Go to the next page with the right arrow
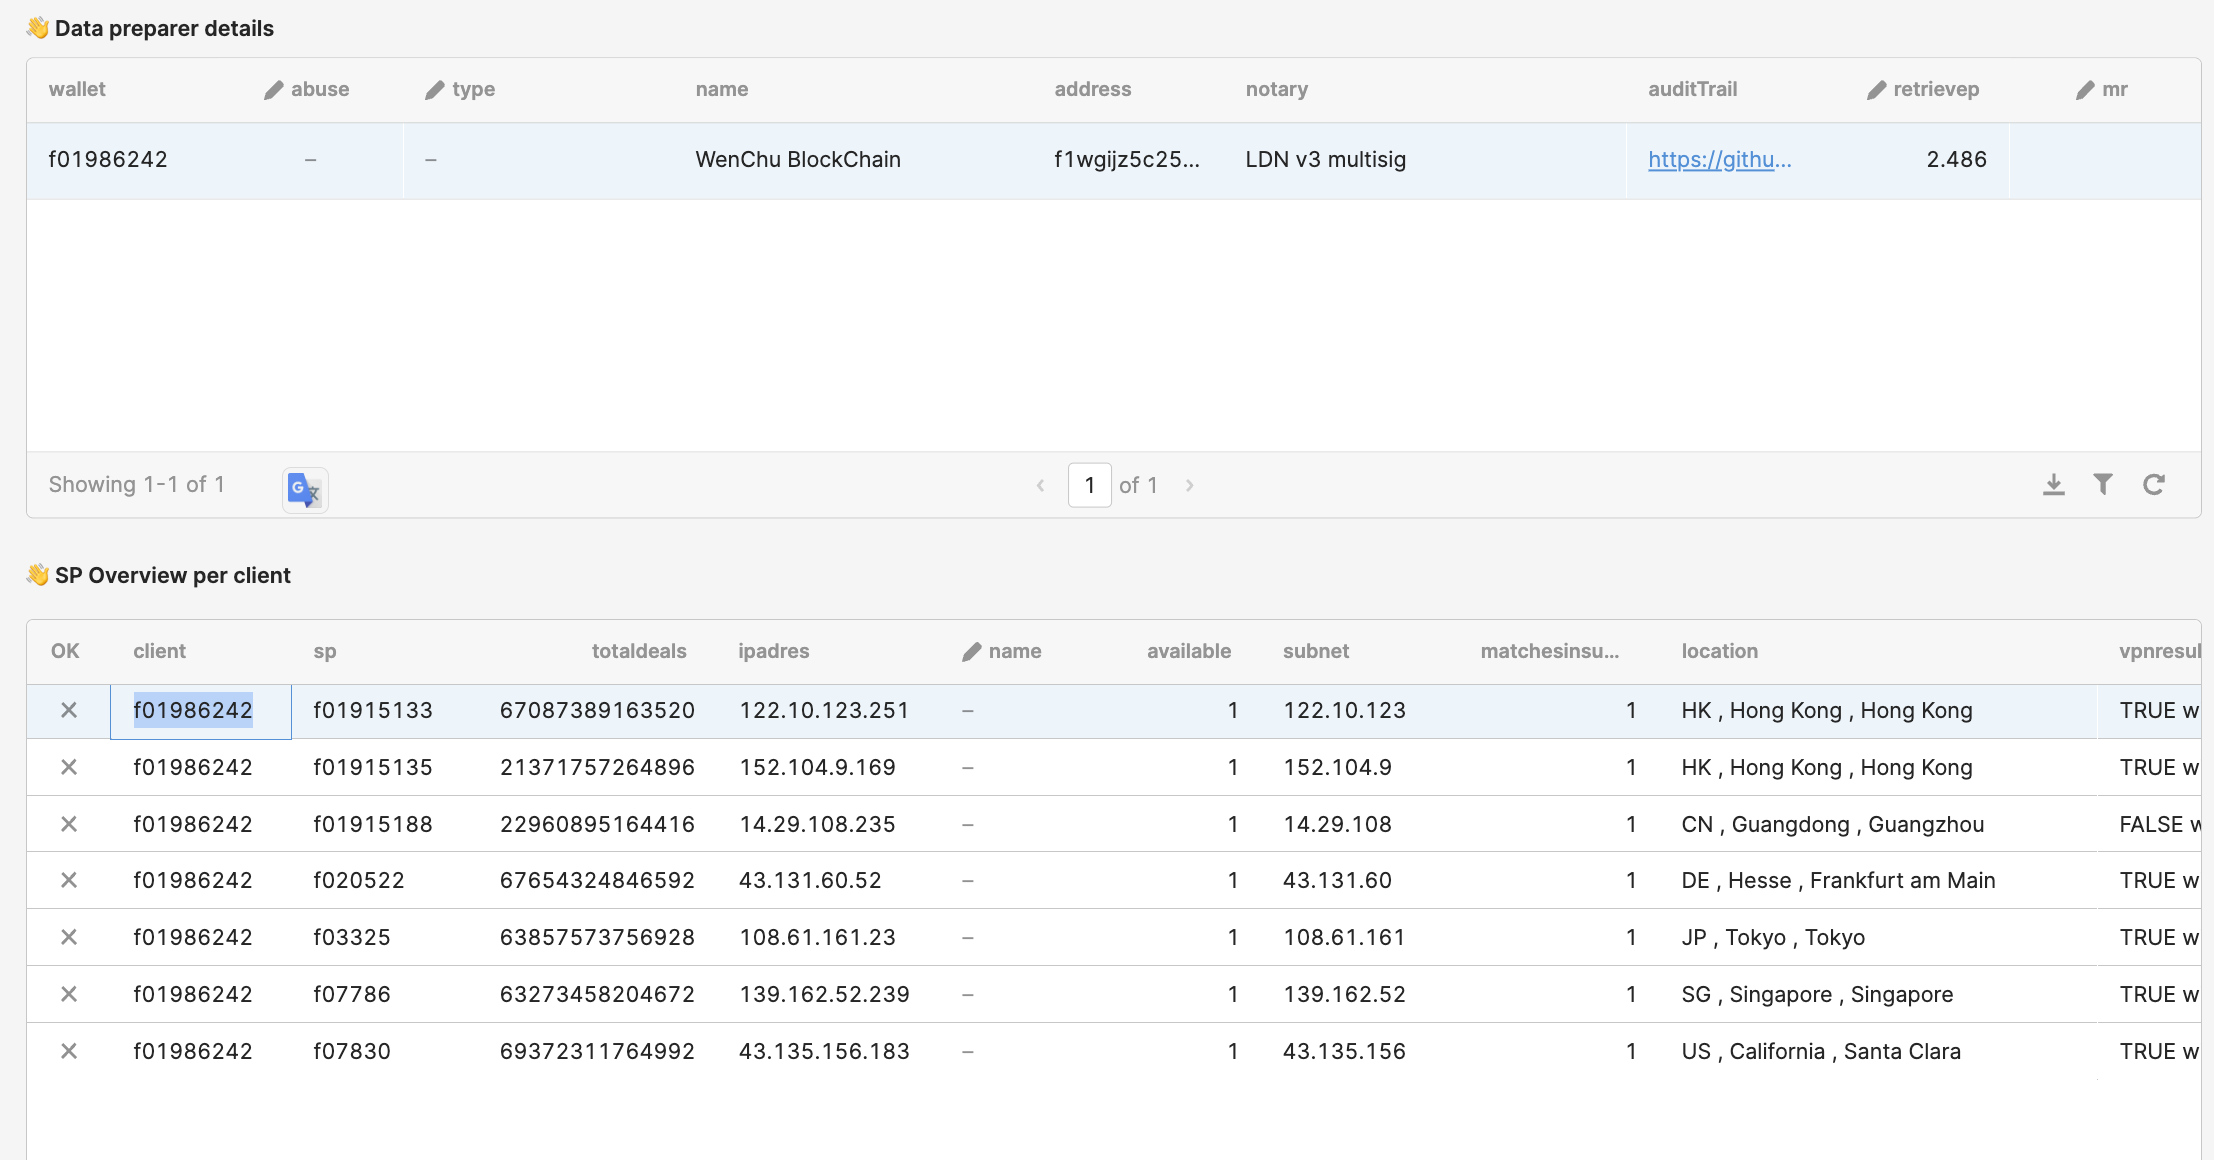The height and width of the screenshot is (1160, 2214). [1189, 485]
